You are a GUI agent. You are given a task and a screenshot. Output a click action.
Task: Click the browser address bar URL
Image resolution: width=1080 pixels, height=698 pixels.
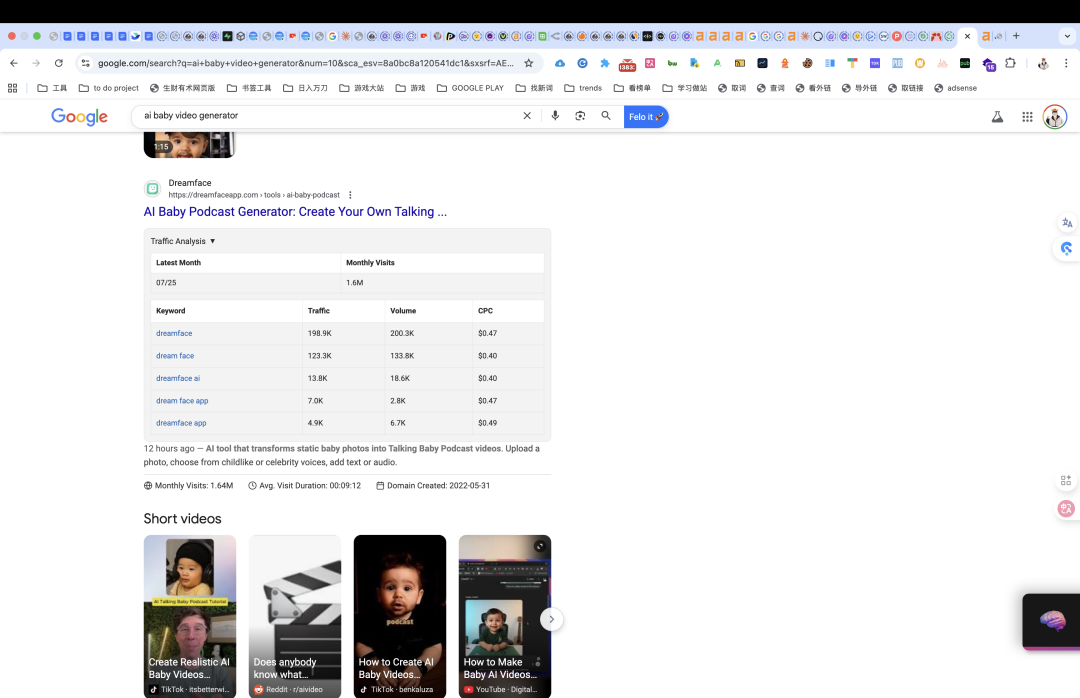click(x=306, y=63)
